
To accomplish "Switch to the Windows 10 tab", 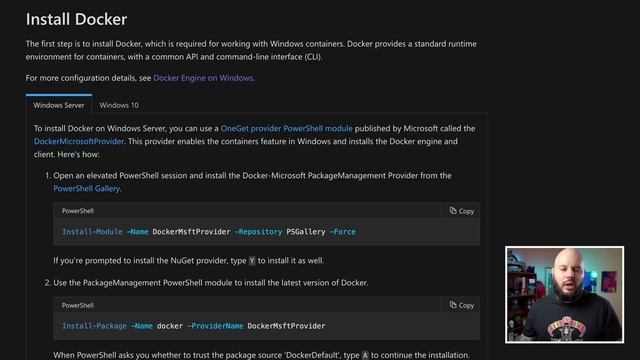I will click(x=119, y=105).
